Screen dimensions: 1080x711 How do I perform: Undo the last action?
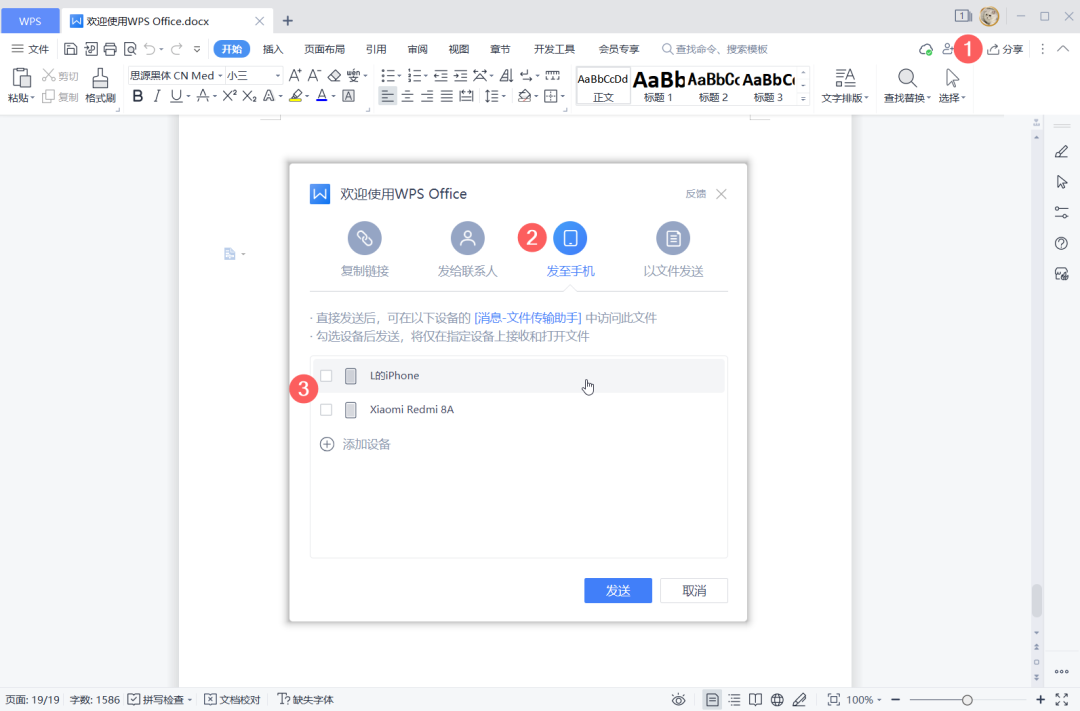[x=149, y=49]
